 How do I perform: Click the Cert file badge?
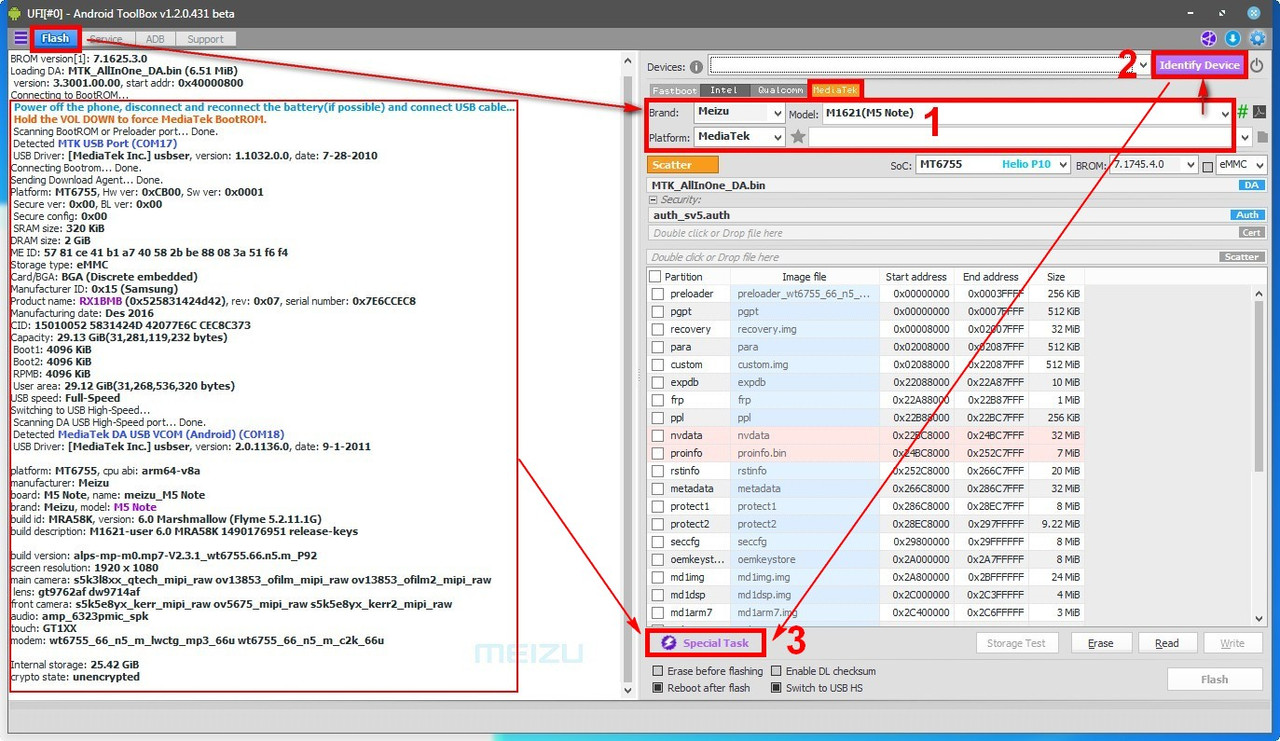[1251, 233]
